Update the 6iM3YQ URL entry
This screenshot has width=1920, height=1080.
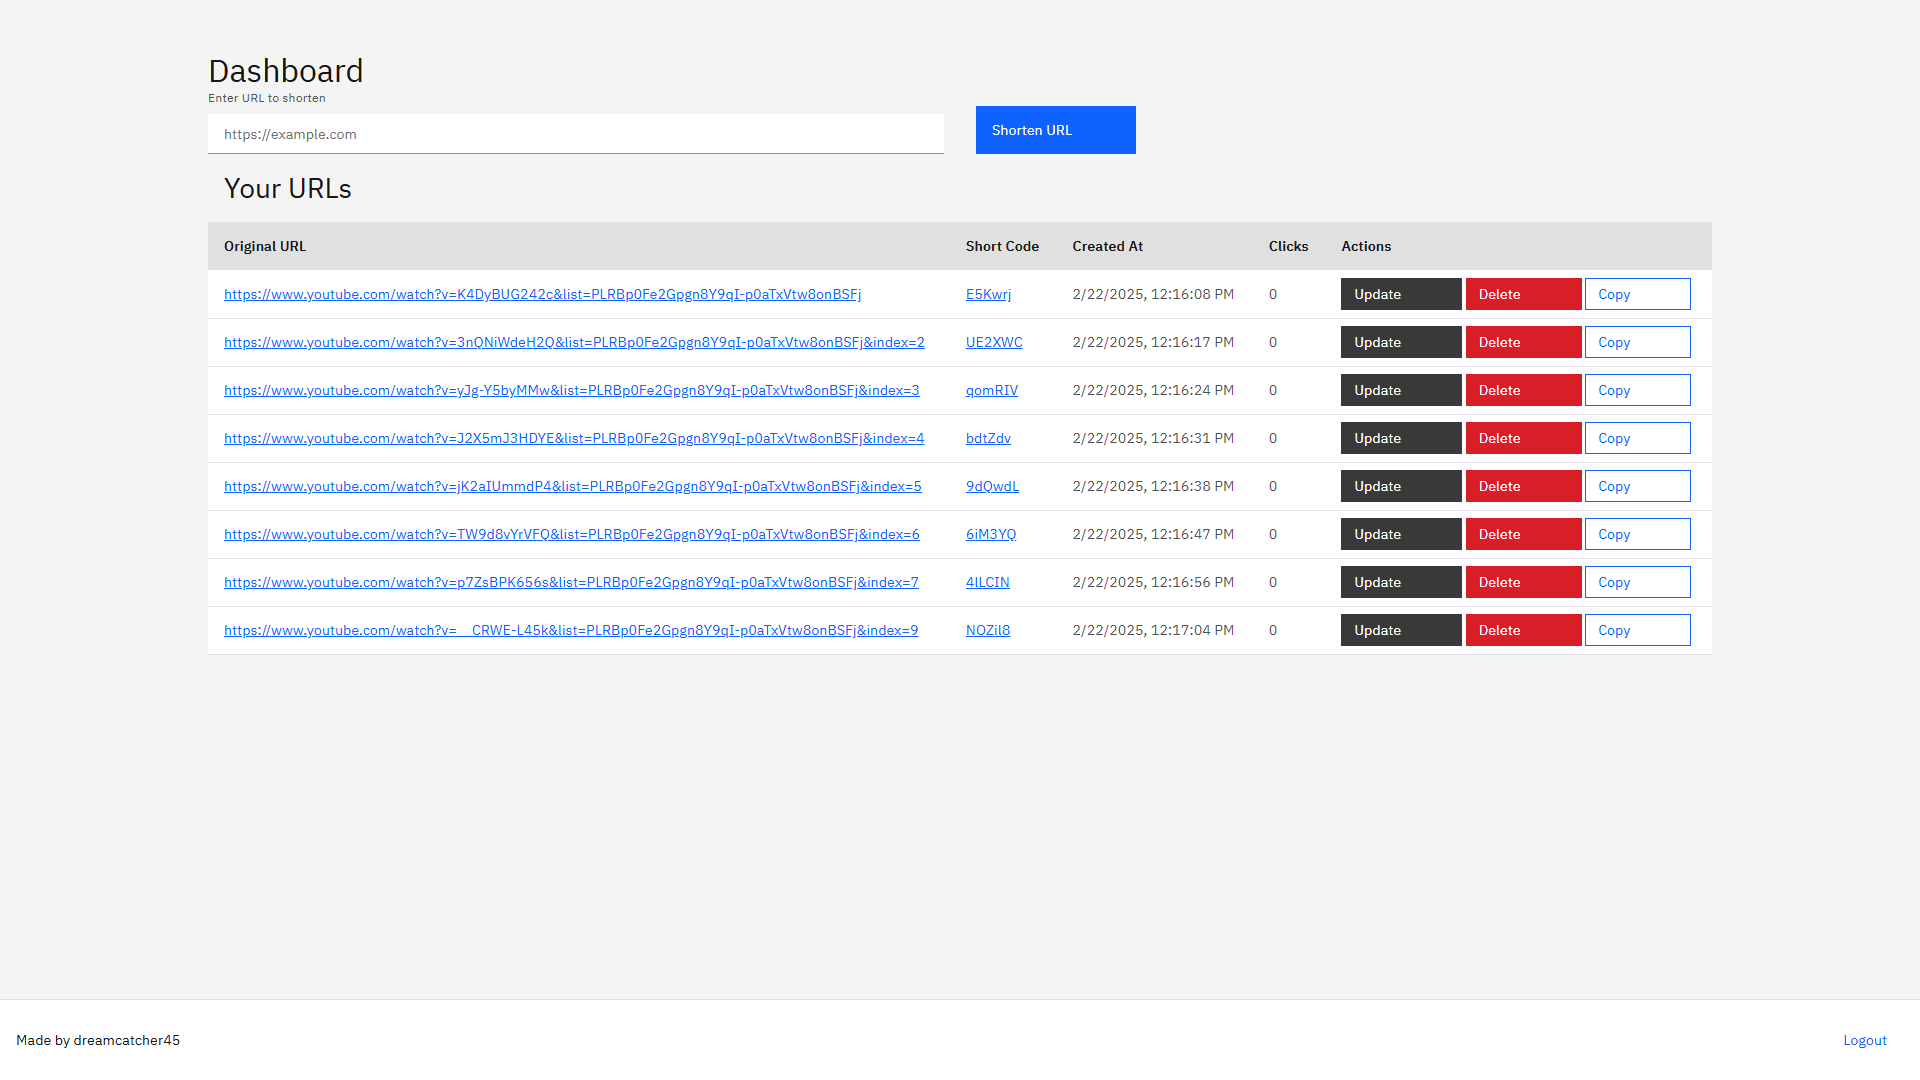click(x=1401, y=534)
